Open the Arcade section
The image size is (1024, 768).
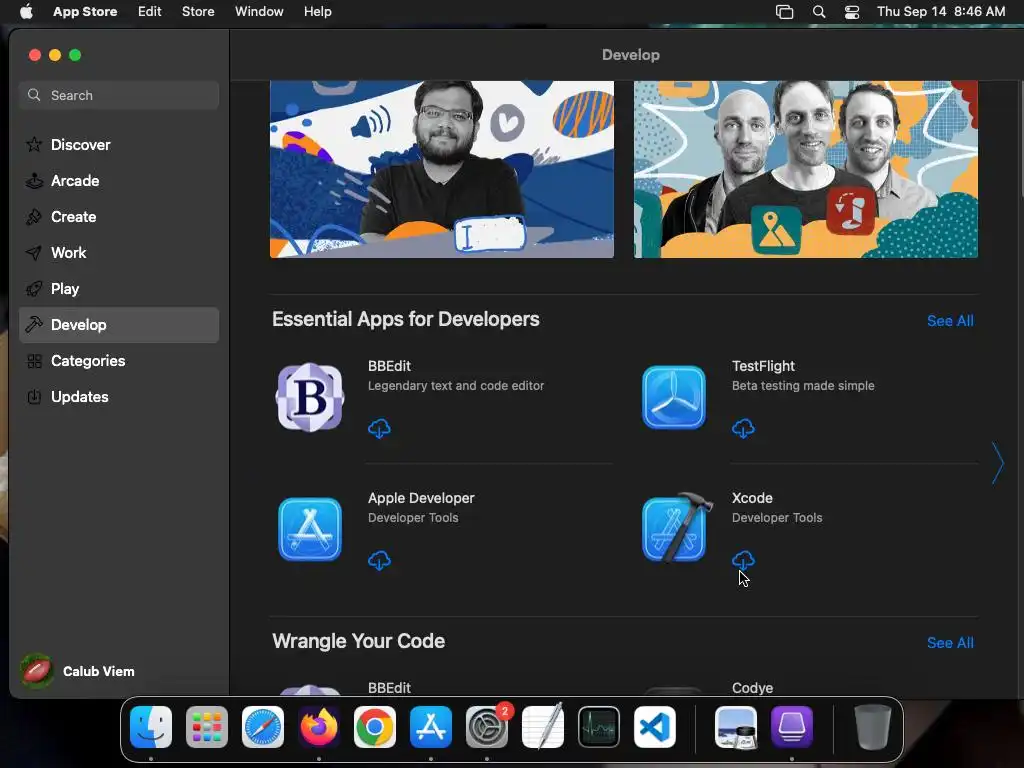point(119,181)
